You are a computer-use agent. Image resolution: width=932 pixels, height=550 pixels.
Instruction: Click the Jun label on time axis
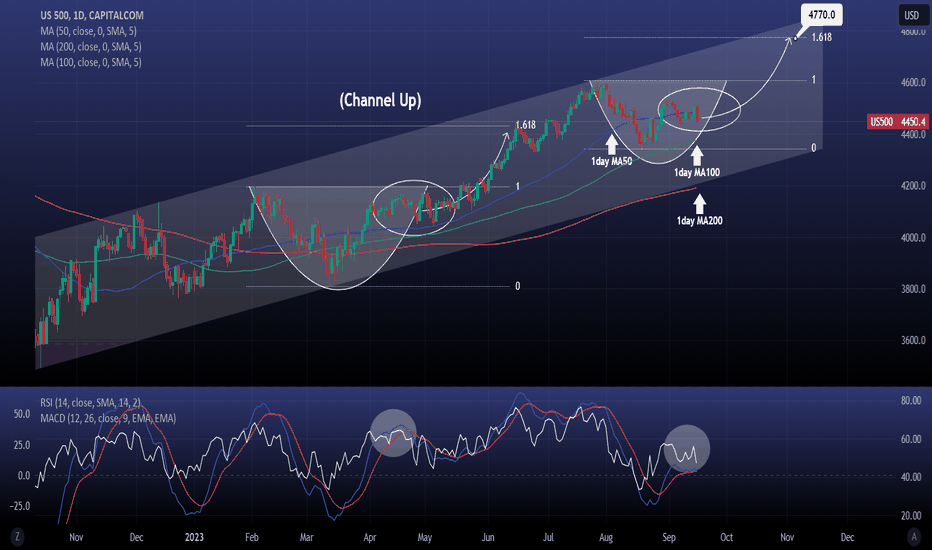[488, 537]
